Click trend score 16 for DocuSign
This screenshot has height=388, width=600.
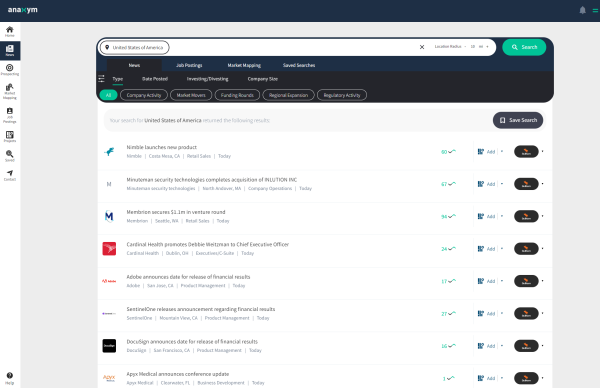[448, 346]
